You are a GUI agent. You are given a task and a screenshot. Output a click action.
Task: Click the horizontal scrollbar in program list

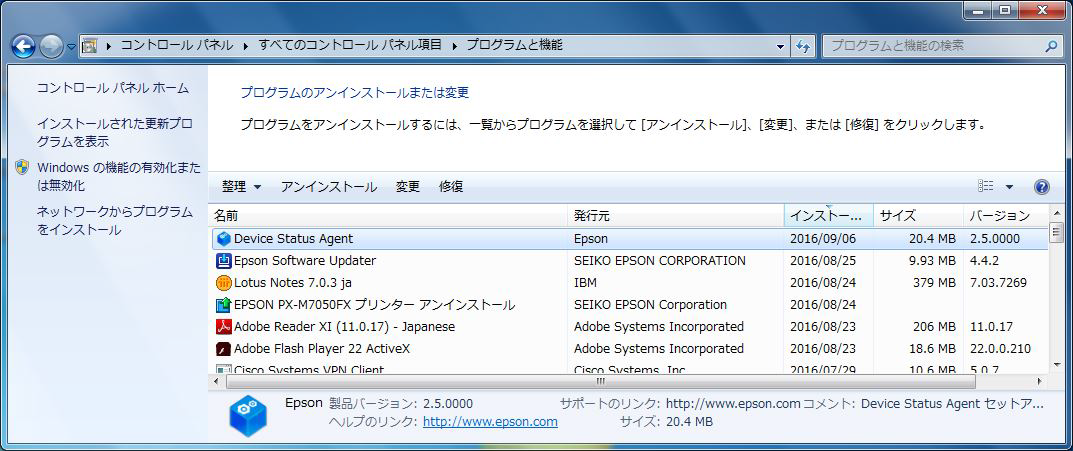600,381
